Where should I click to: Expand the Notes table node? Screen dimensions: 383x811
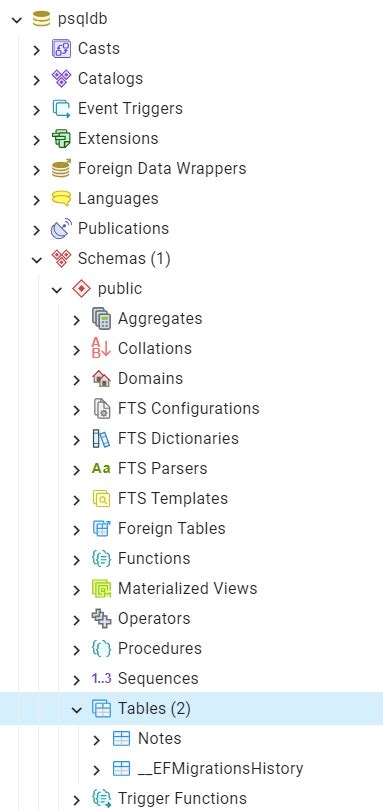(x=97, y=740)
